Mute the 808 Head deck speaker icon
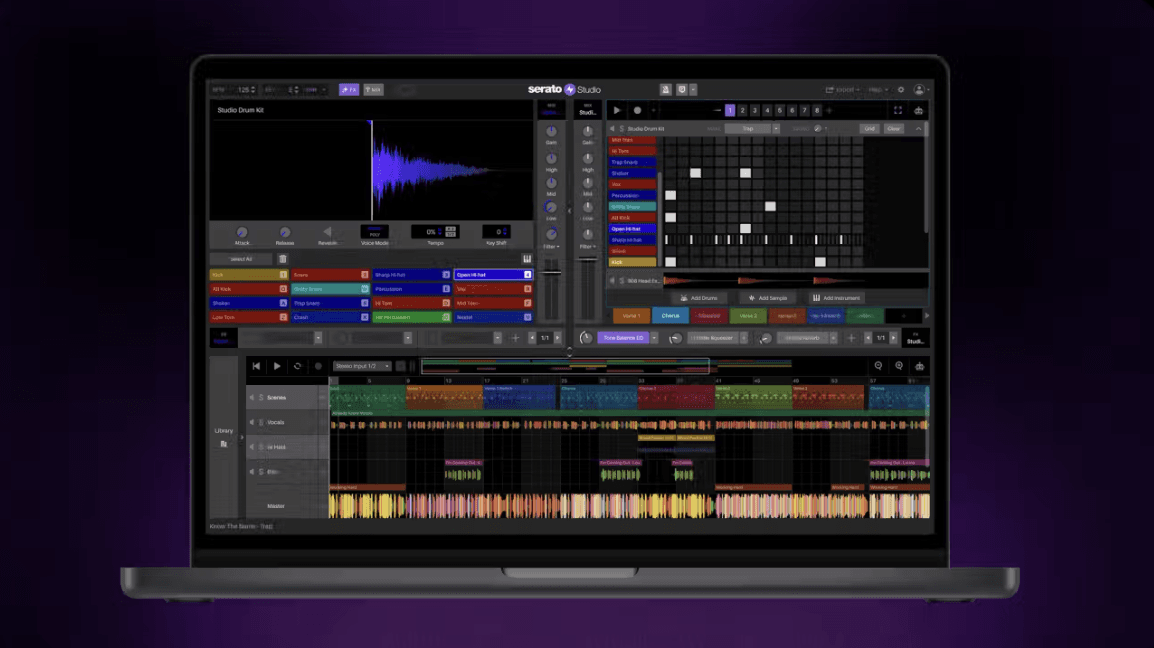Screen dimensions: 1154x648 (612, 281)
